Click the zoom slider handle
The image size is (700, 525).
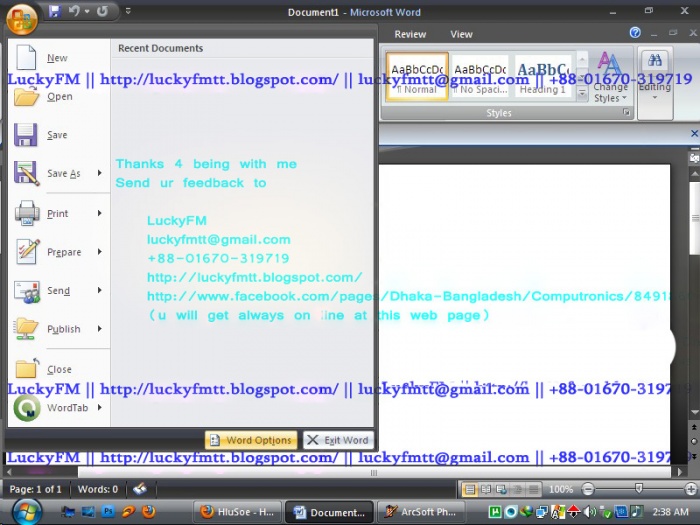pyautogui.click(x=637, y=489)
